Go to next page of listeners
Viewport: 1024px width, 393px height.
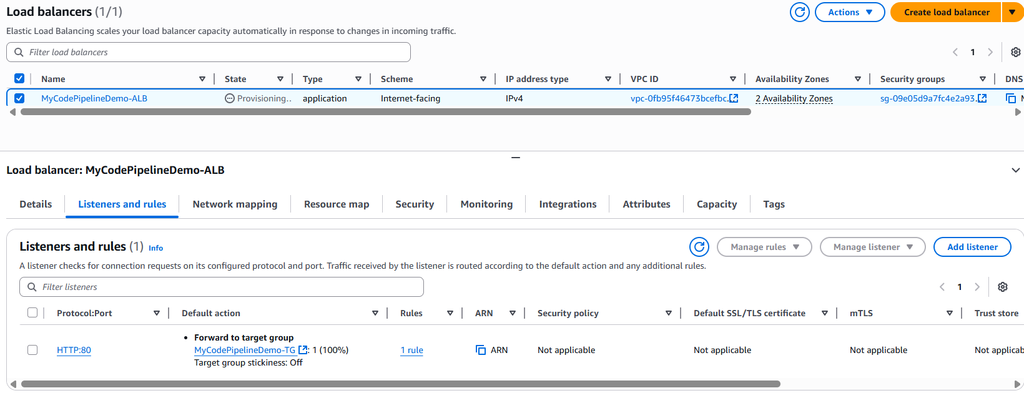click(977, 287)
